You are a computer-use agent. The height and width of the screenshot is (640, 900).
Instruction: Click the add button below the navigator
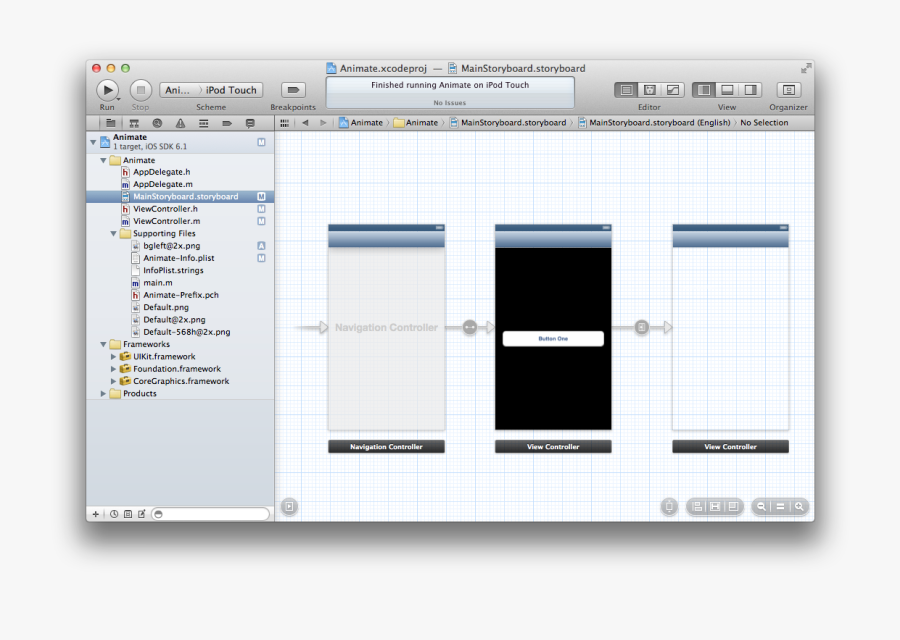(x=95, y=513)
